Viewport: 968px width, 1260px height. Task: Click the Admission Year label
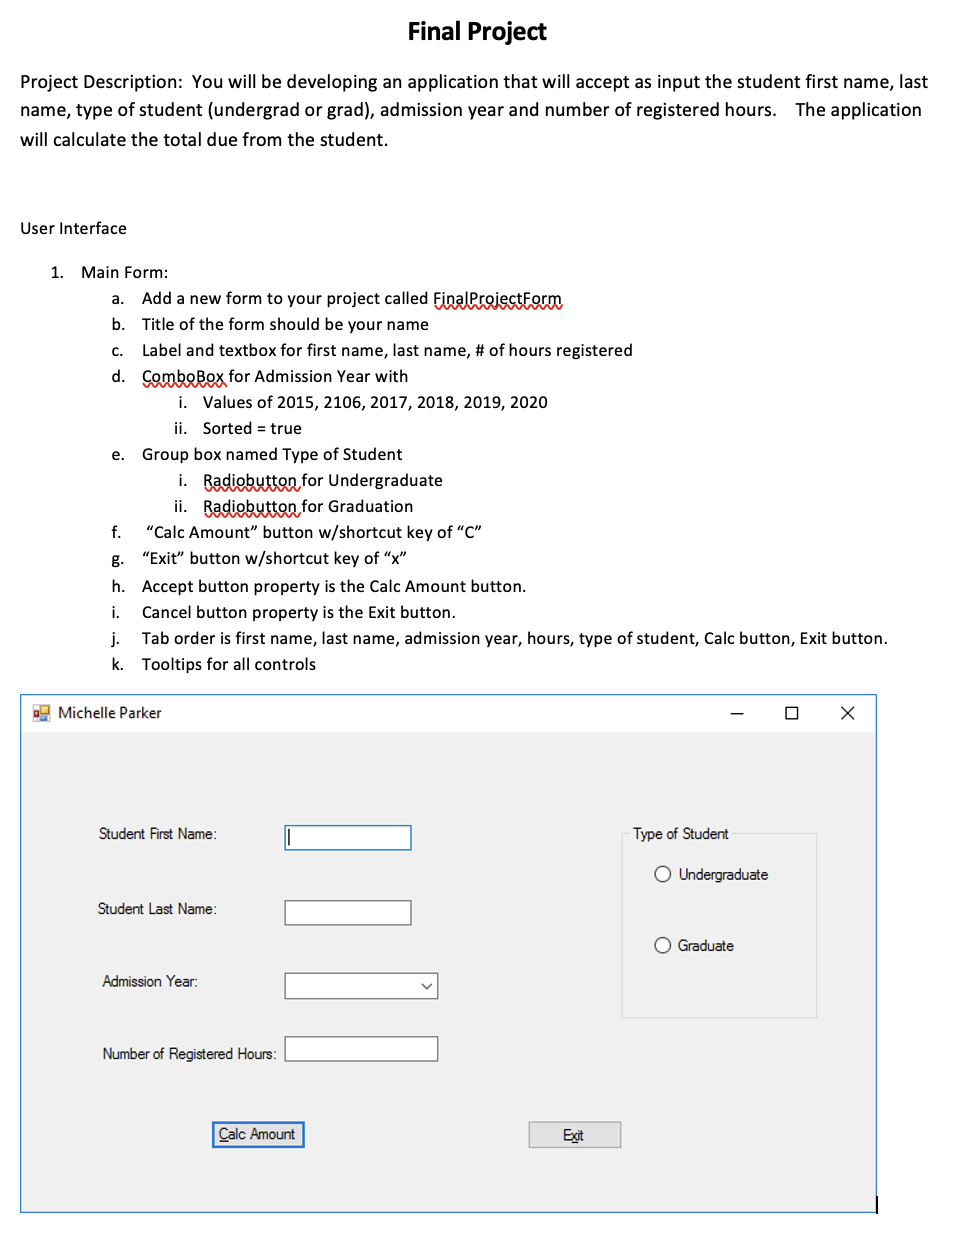(x=148, y=981)
